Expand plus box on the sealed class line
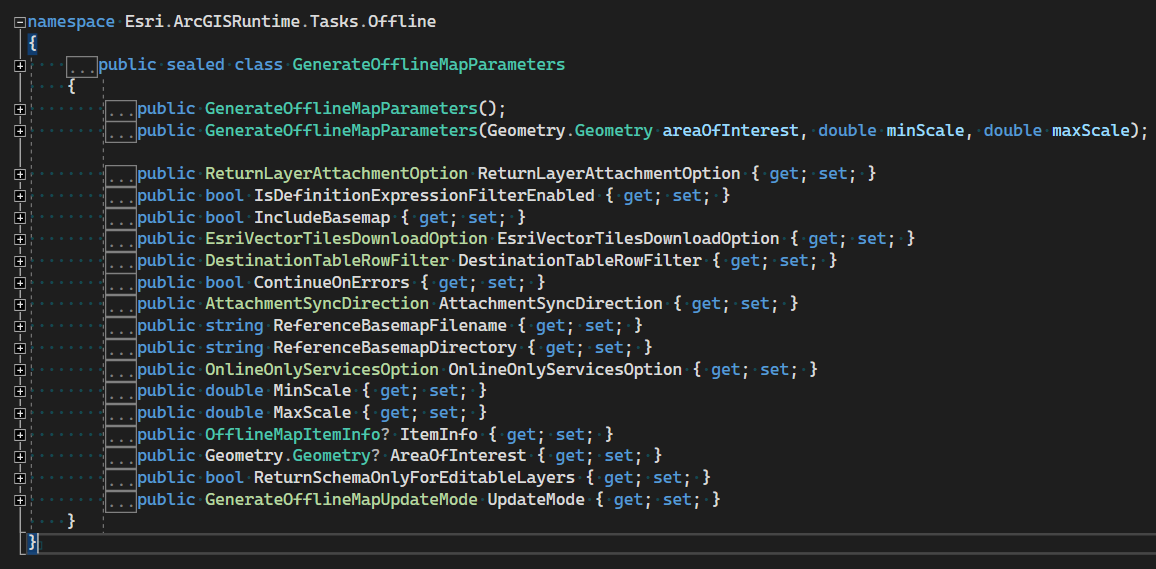The width and height of the screenshot is (1156, 569). tap(20, 66)
